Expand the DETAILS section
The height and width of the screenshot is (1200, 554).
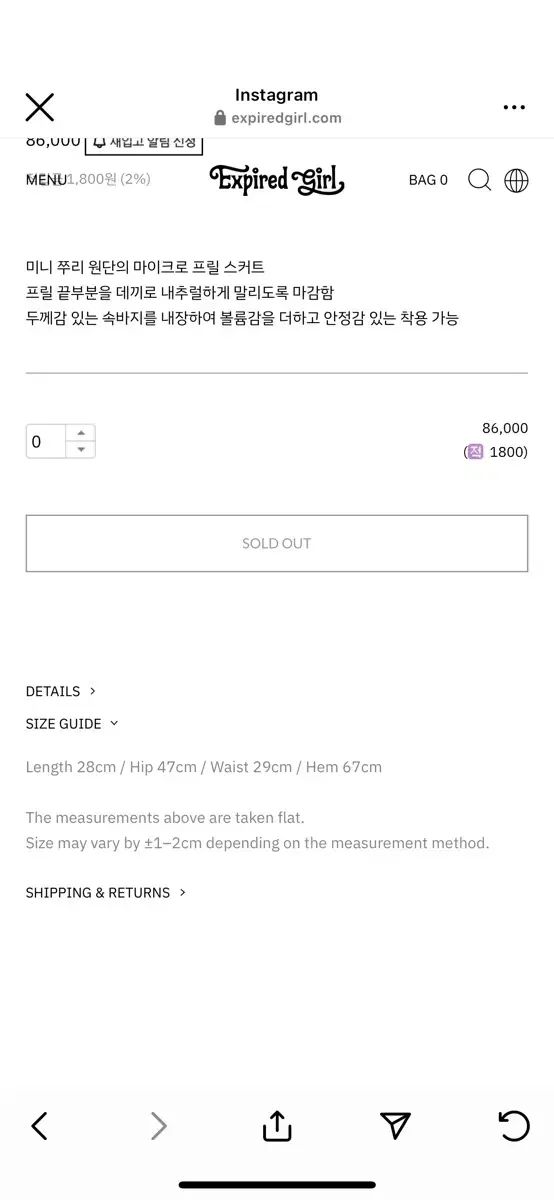[x=61, y=691]
